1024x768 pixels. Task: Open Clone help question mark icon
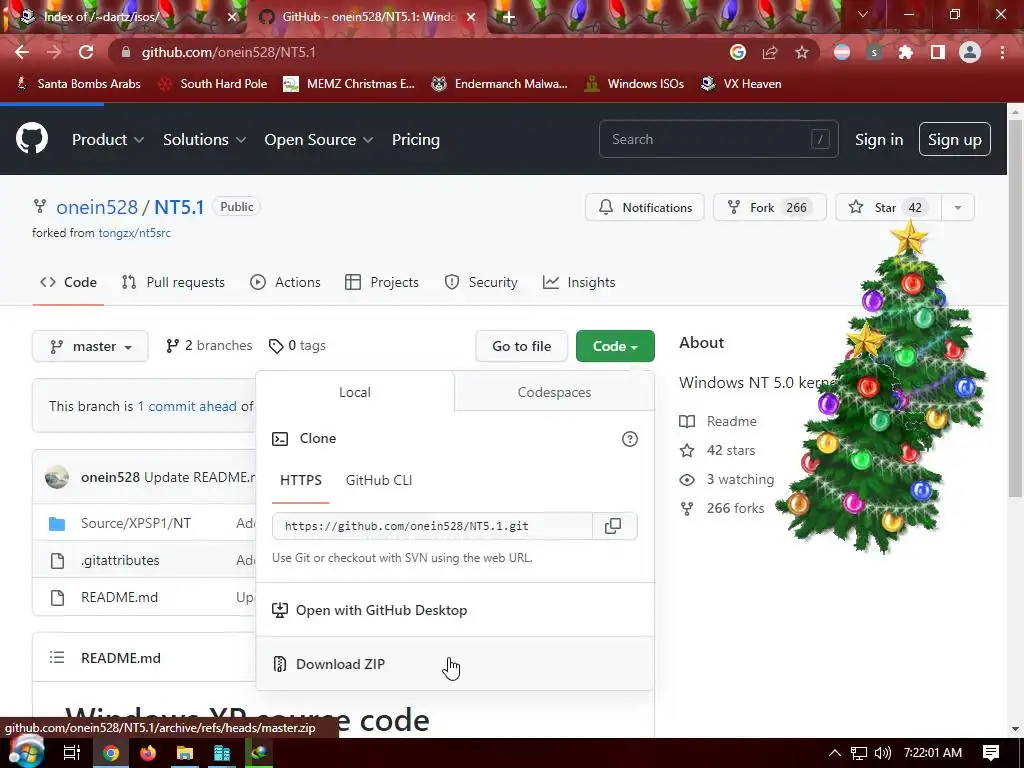pos(630,439)
